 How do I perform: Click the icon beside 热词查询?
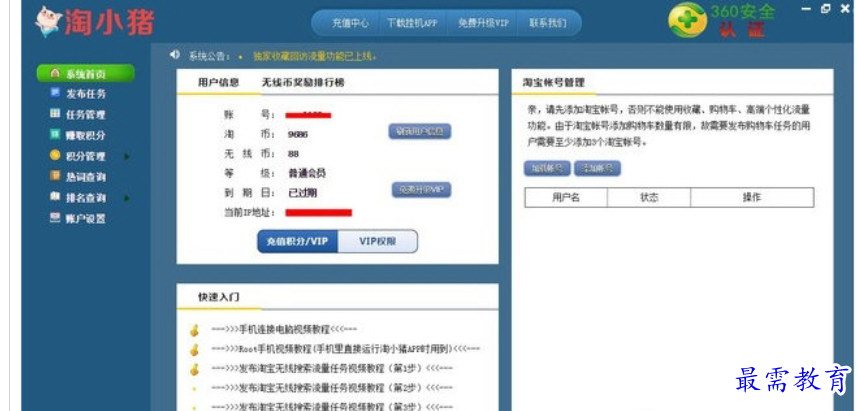55,176
